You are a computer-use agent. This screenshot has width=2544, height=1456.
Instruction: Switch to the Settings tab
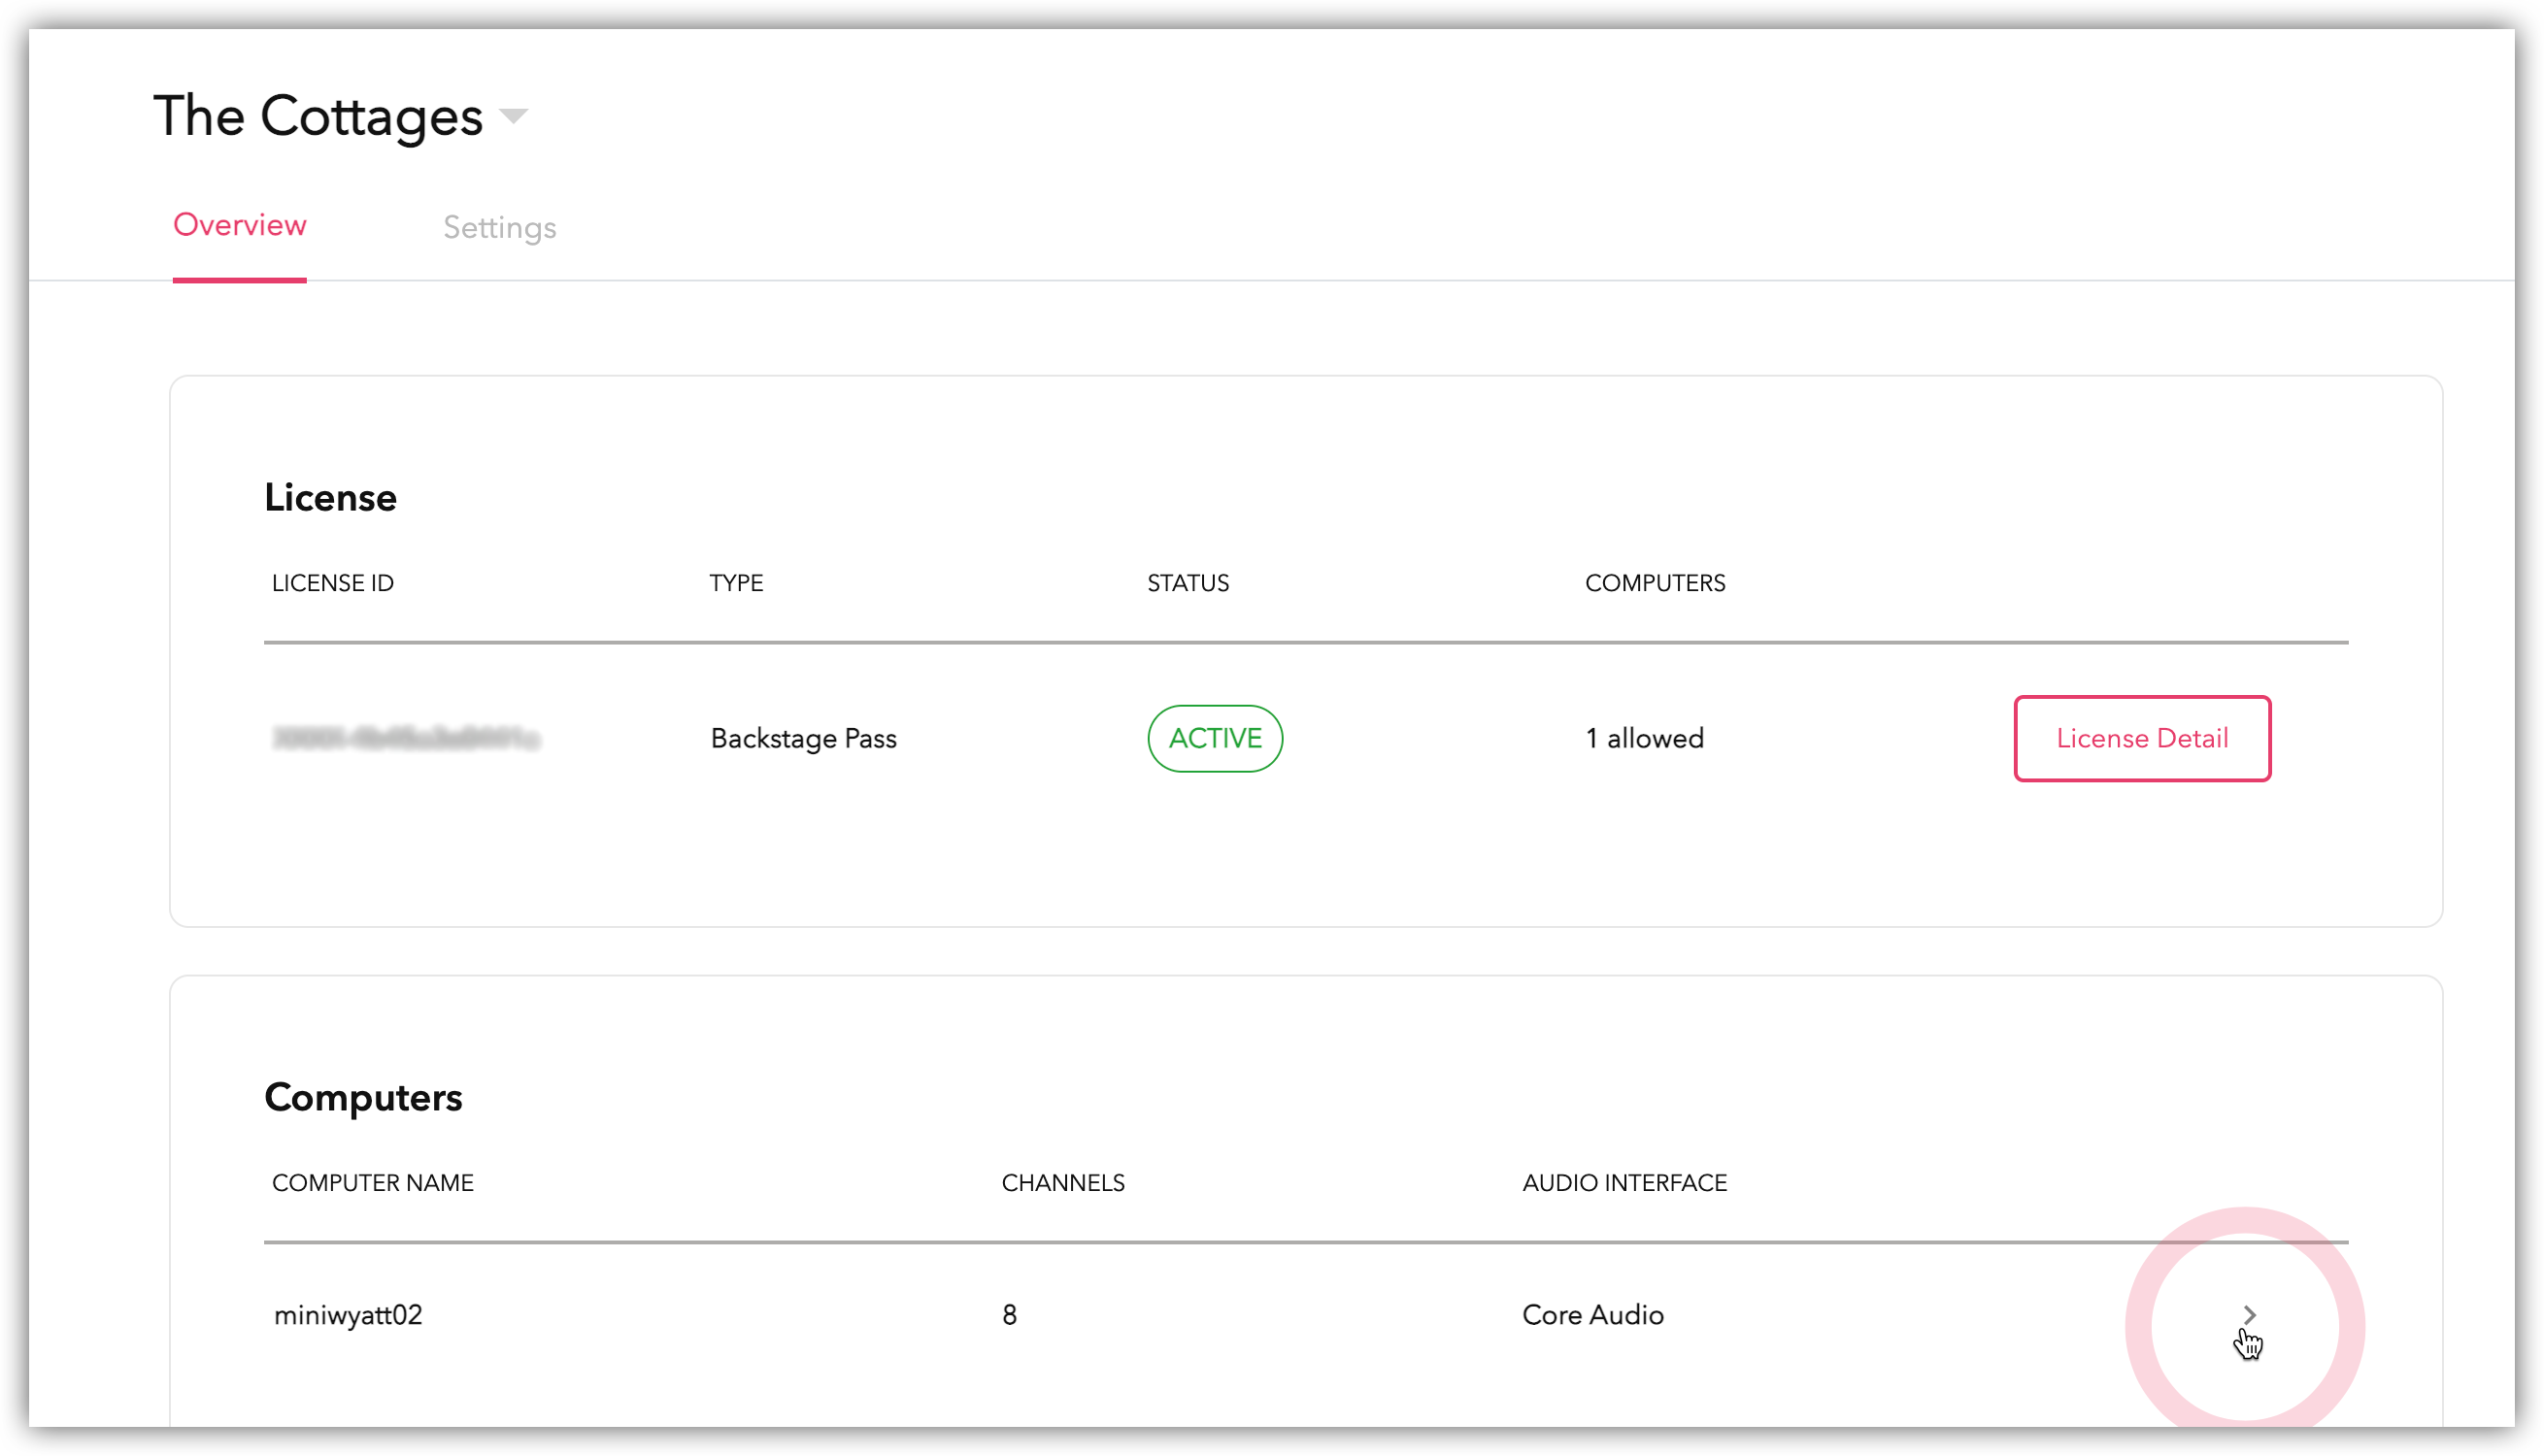click(x=499, y=228)
